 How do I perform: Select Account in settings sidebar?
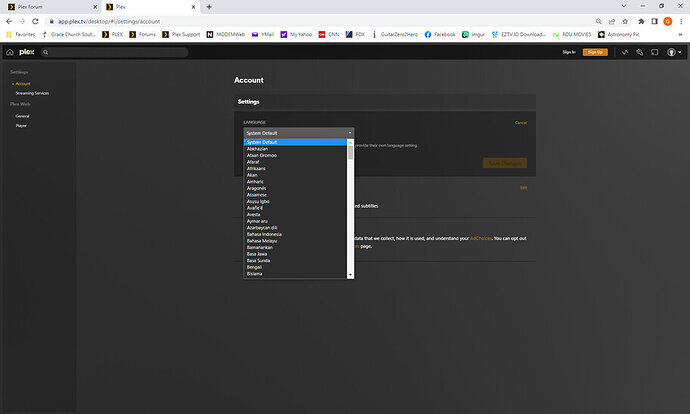coord(23,84)
